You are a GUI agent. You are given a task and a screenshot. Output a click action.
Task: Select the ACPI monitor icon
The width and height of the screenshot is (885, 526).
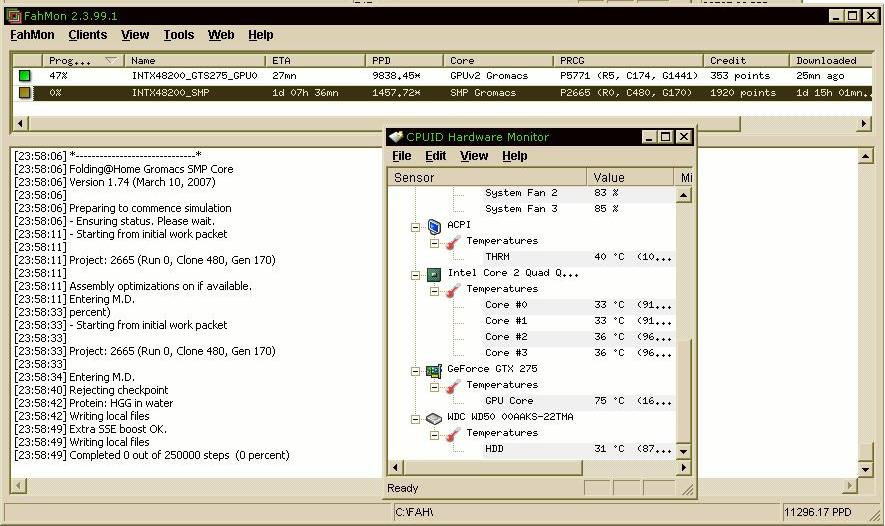tap(434, 226)
